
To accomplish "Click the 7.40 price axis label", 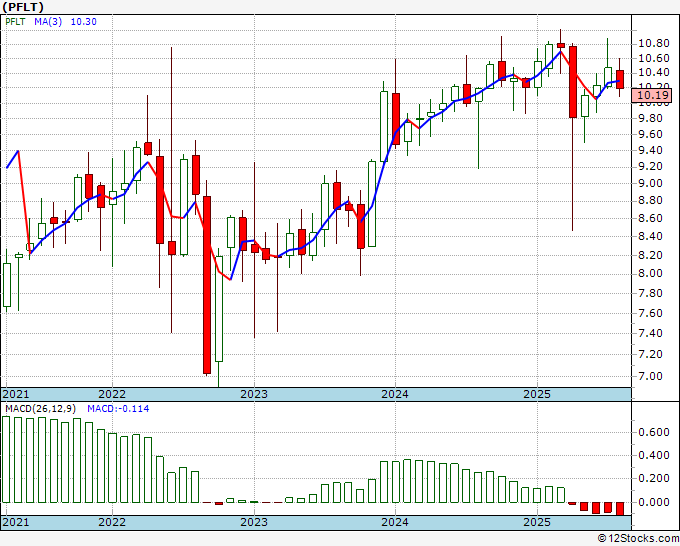I will [651, 333].
